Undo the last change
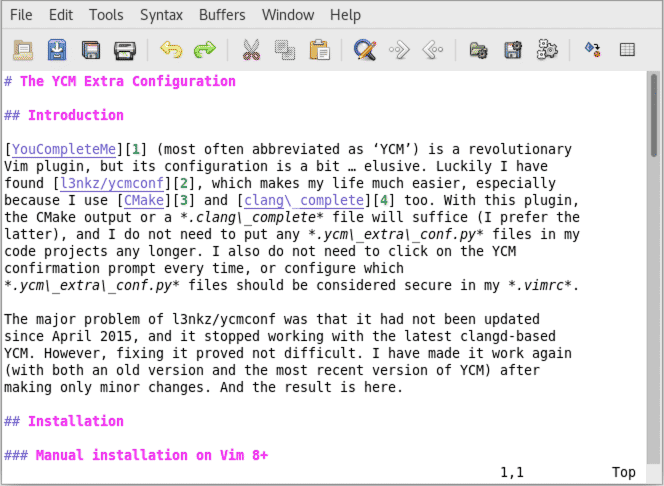Screen dimensions: 664x486 [x=171, y=49]
